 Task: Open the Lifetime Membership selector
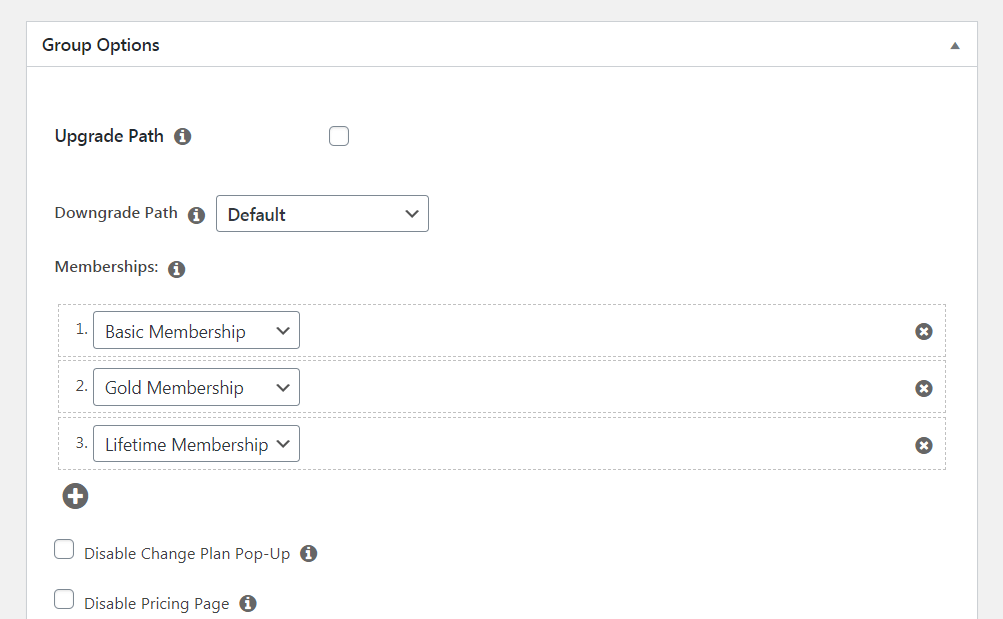[x=196, y=443]
